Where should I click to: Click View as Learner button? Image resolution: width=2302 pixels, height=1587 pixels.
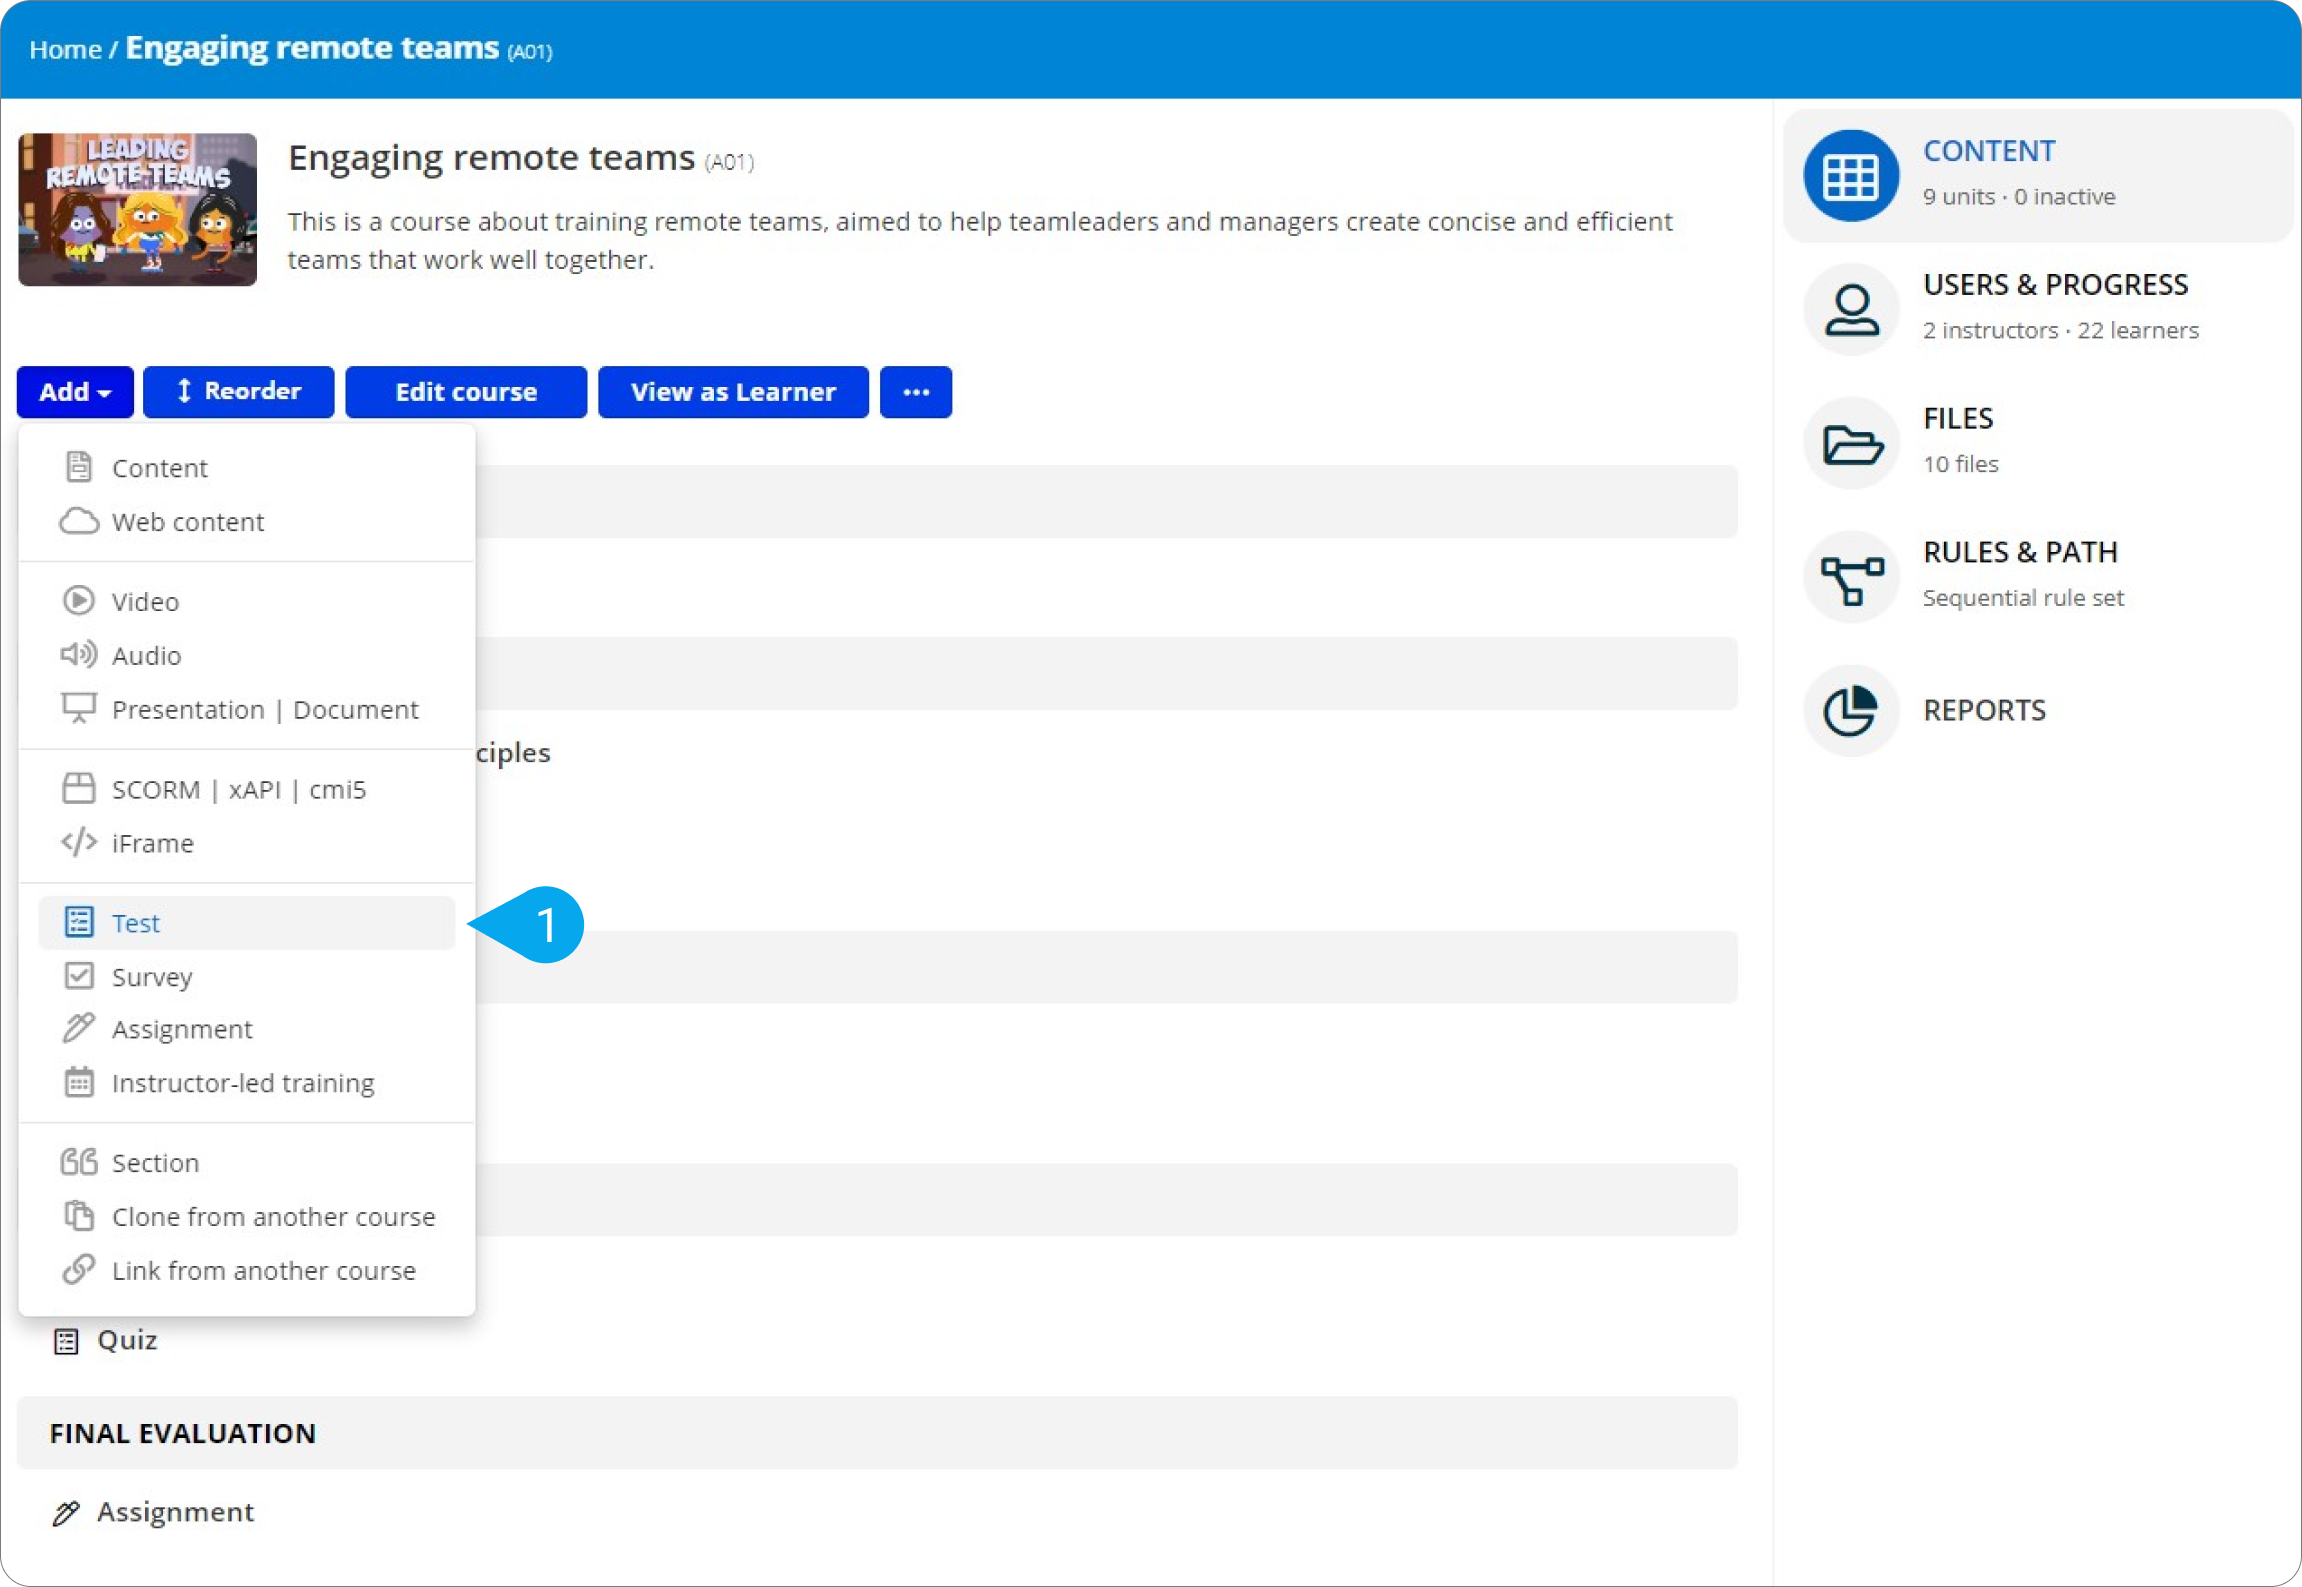tap(733, 392)
